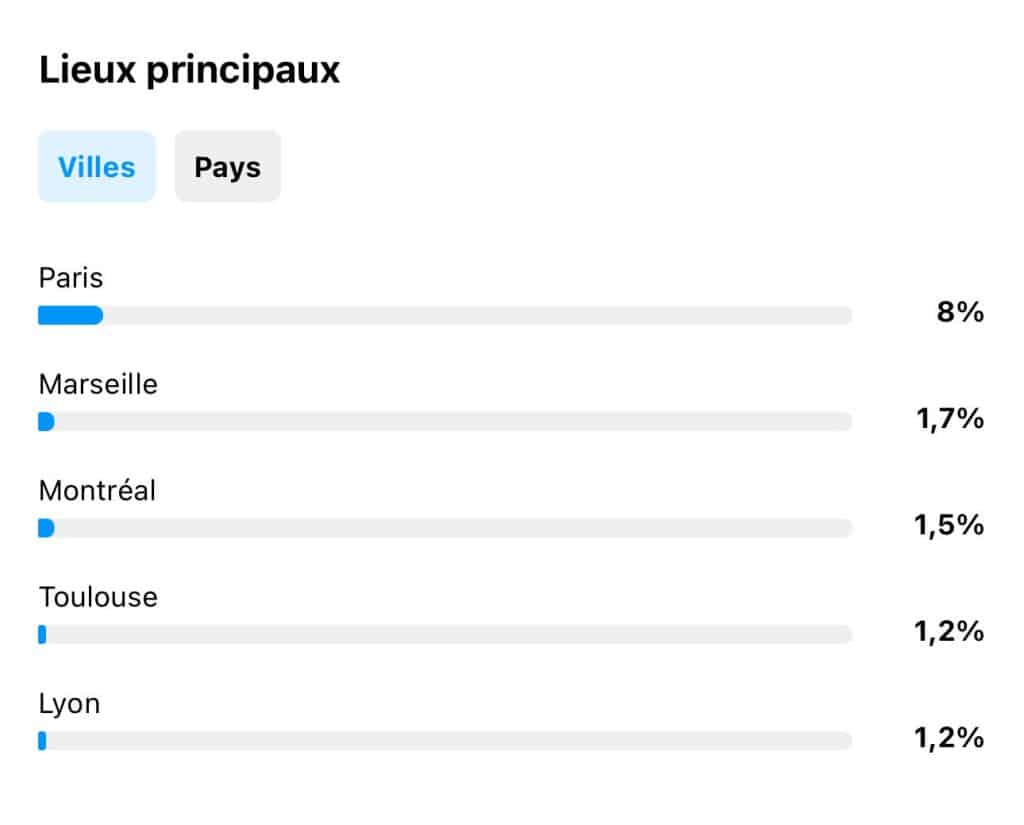Click the Toulouse city label
Viewport: 1024px width, 825px height.
point(98,597)
